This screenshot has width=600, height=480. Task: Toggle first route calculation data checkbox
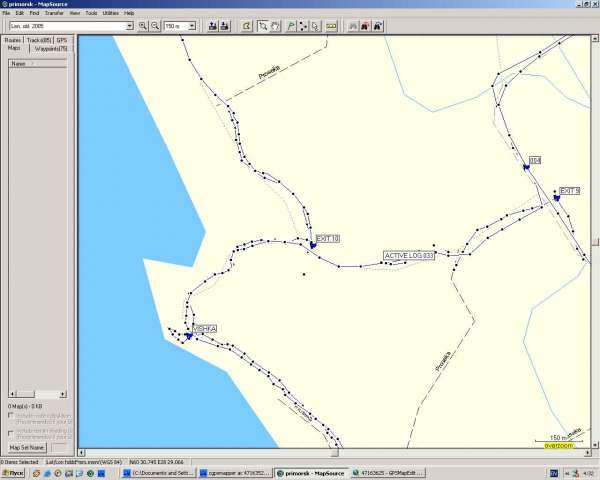click(x=11, y=415)
